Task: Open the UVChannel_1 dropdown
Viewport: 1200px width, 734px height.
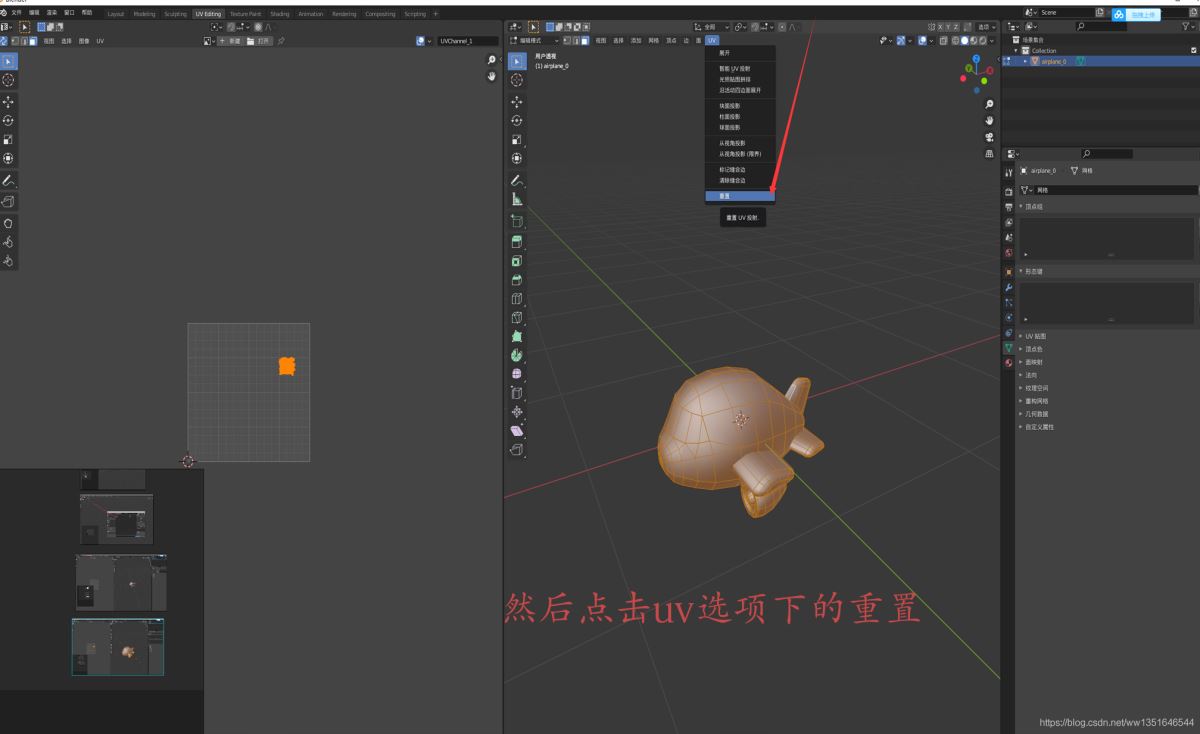Action: point(463,41)
